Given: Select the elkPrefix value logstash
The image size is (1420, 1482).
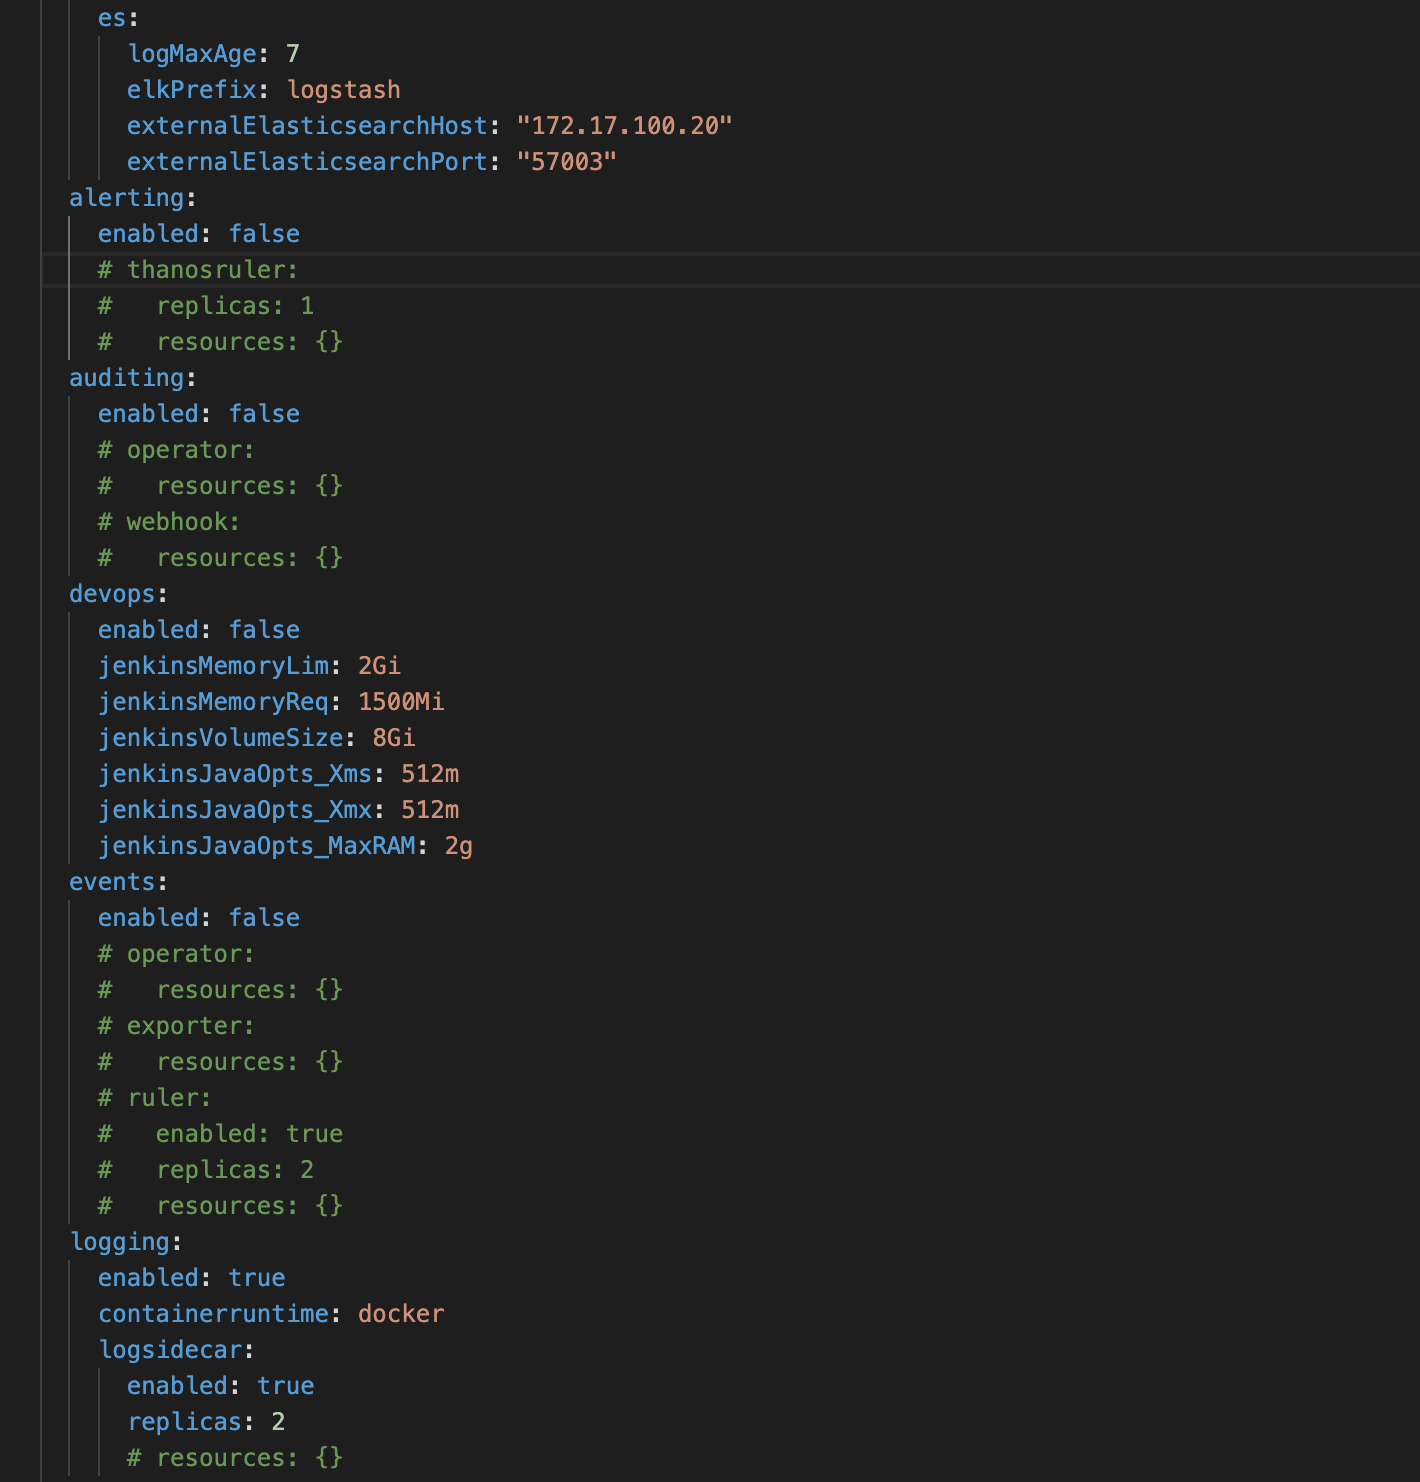Looking at the screenshot, I should (344, 89).
